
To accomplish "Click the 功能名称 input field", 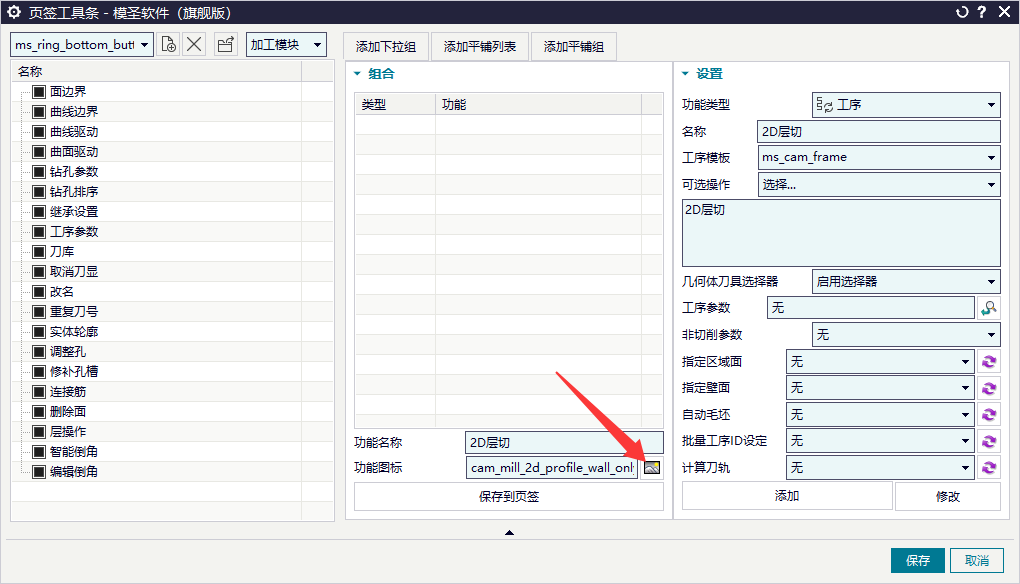I will point(564,442).
